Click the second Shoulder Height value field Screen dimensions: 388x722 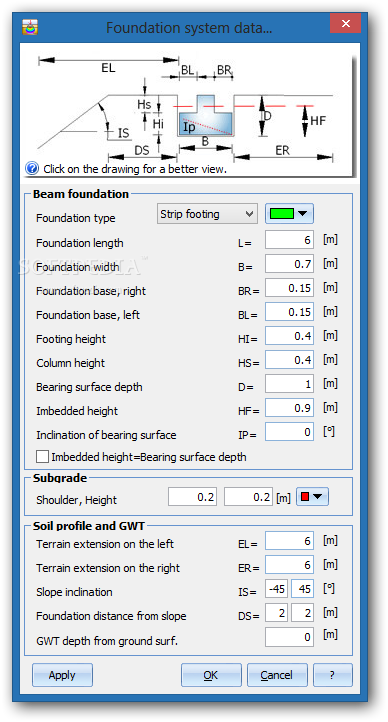(248, 497)
